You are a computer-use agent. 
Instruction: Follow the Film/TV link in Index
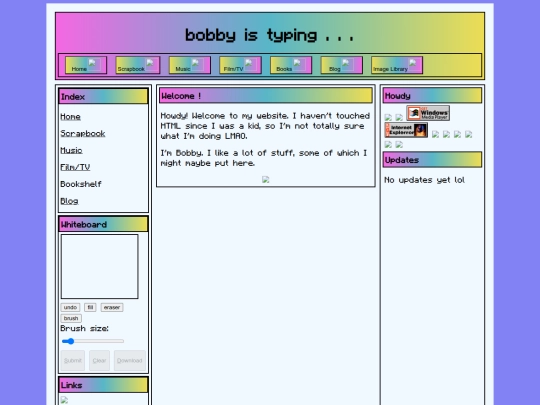point(75,167)
